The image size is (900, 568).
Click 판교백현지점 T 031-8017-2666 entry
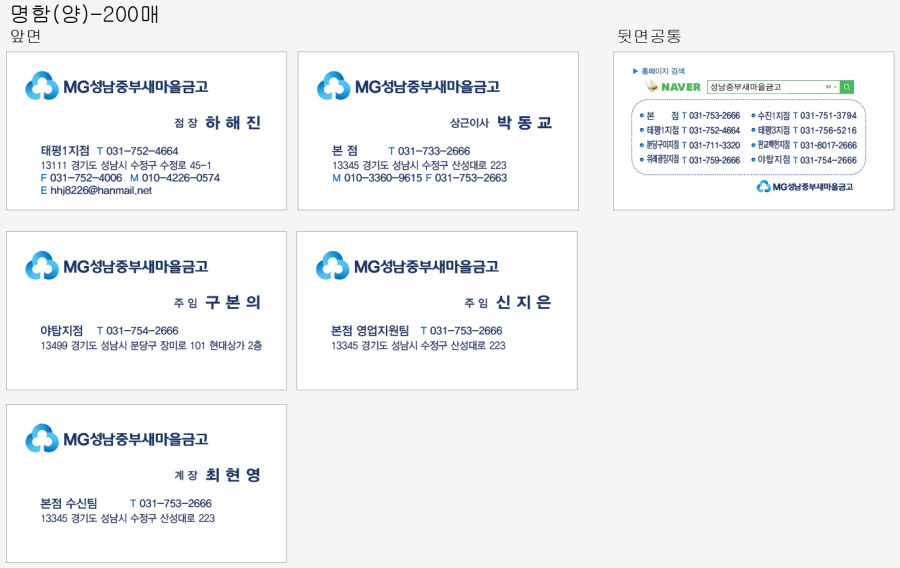[804, 145]
